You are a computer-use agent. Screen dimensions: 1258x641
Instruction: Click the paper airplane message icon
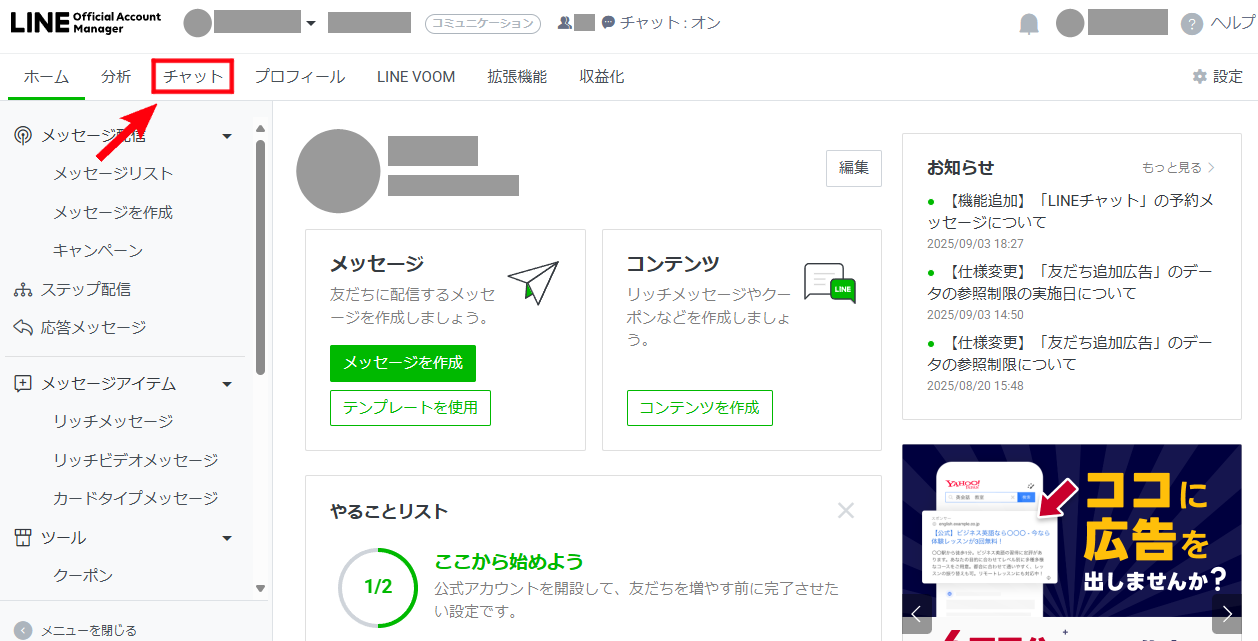[533, 282]
